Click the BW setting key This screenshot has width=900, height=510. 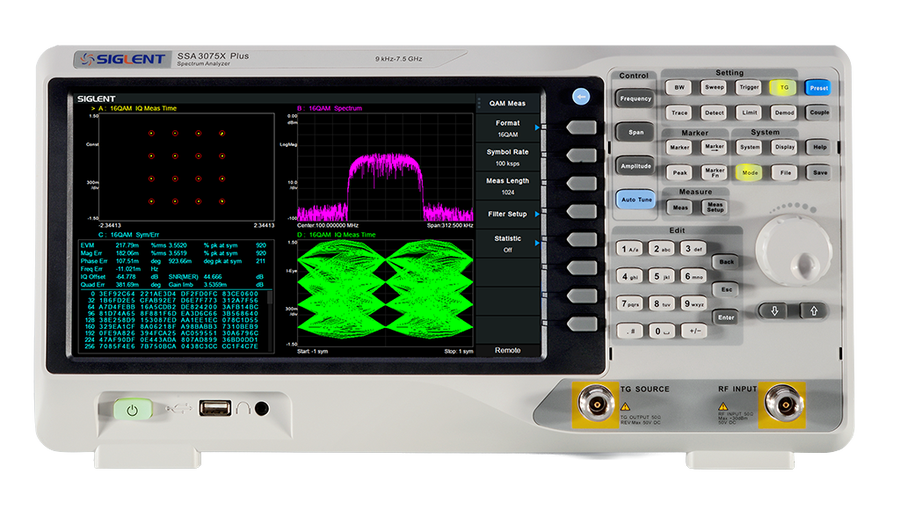679,87
